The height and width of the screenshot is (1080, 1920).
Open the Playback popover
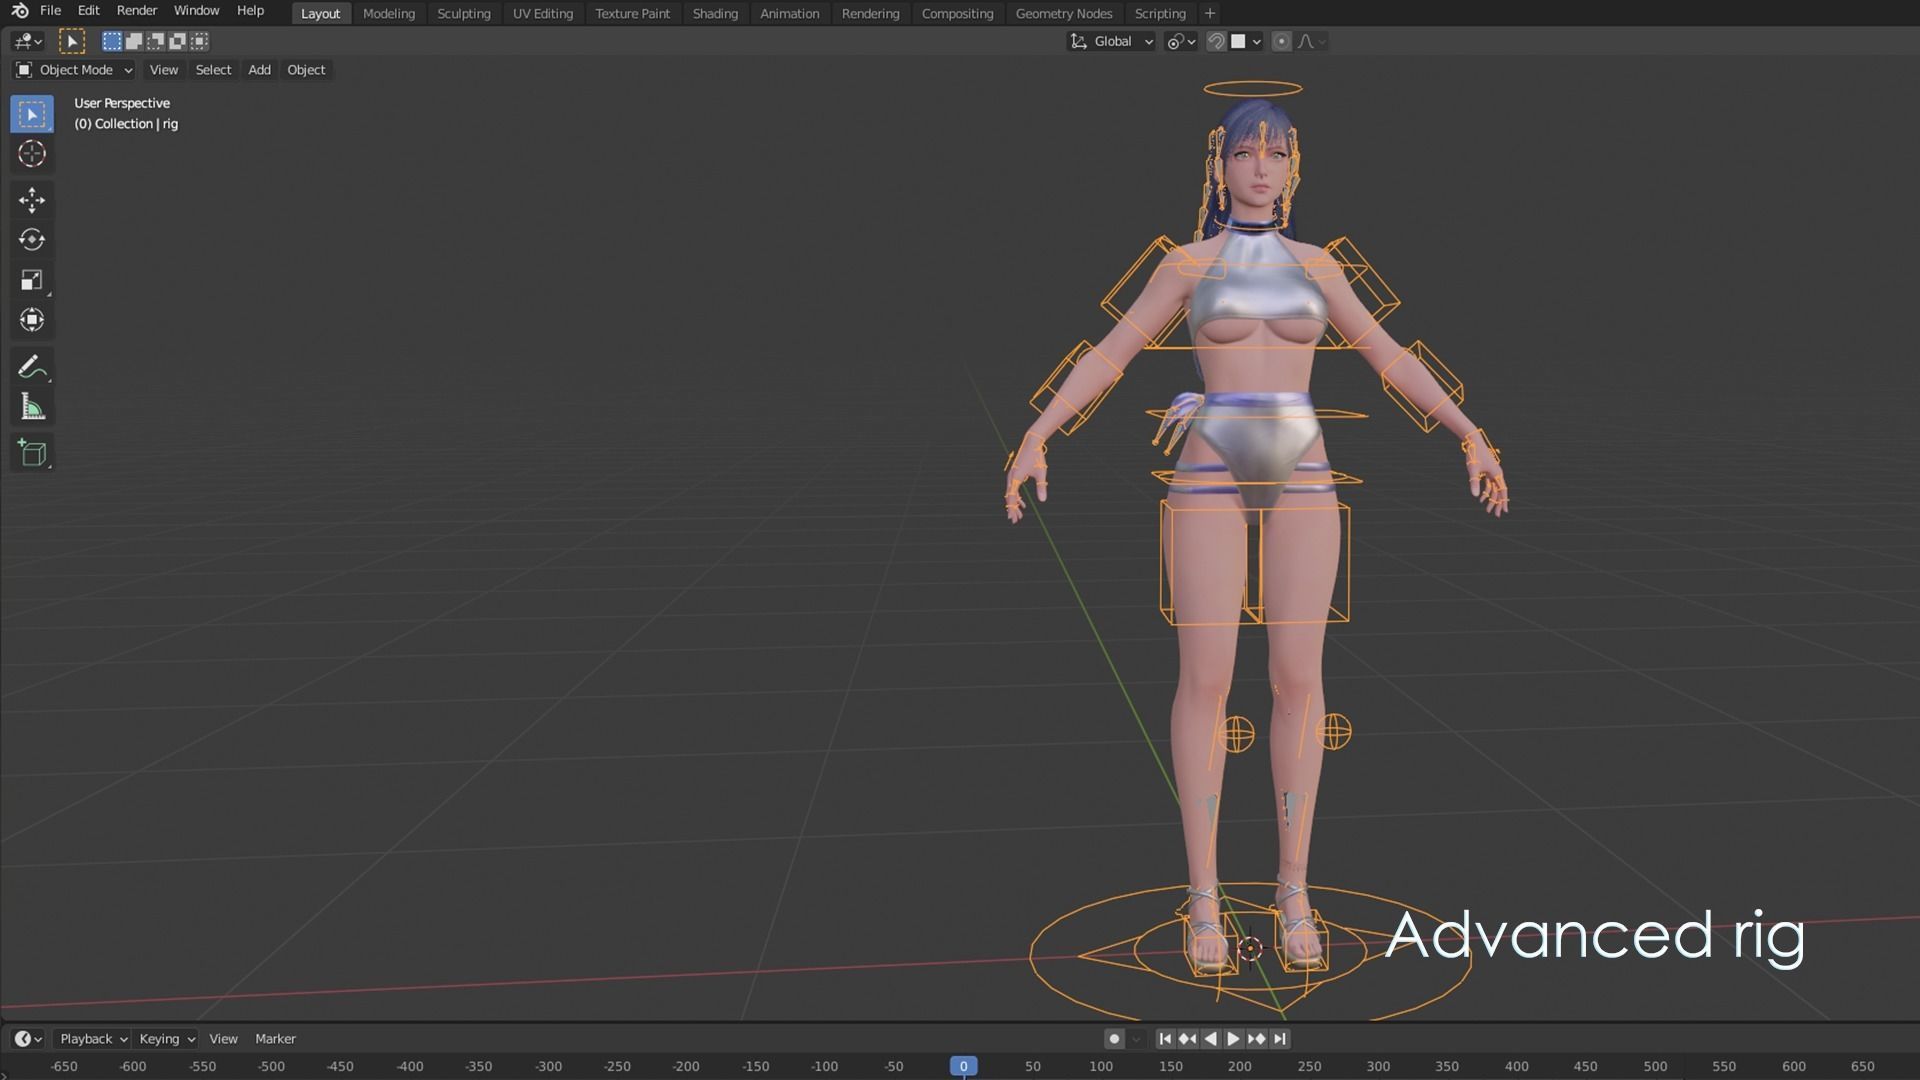pyautogui.click(x=93, y=1039)
